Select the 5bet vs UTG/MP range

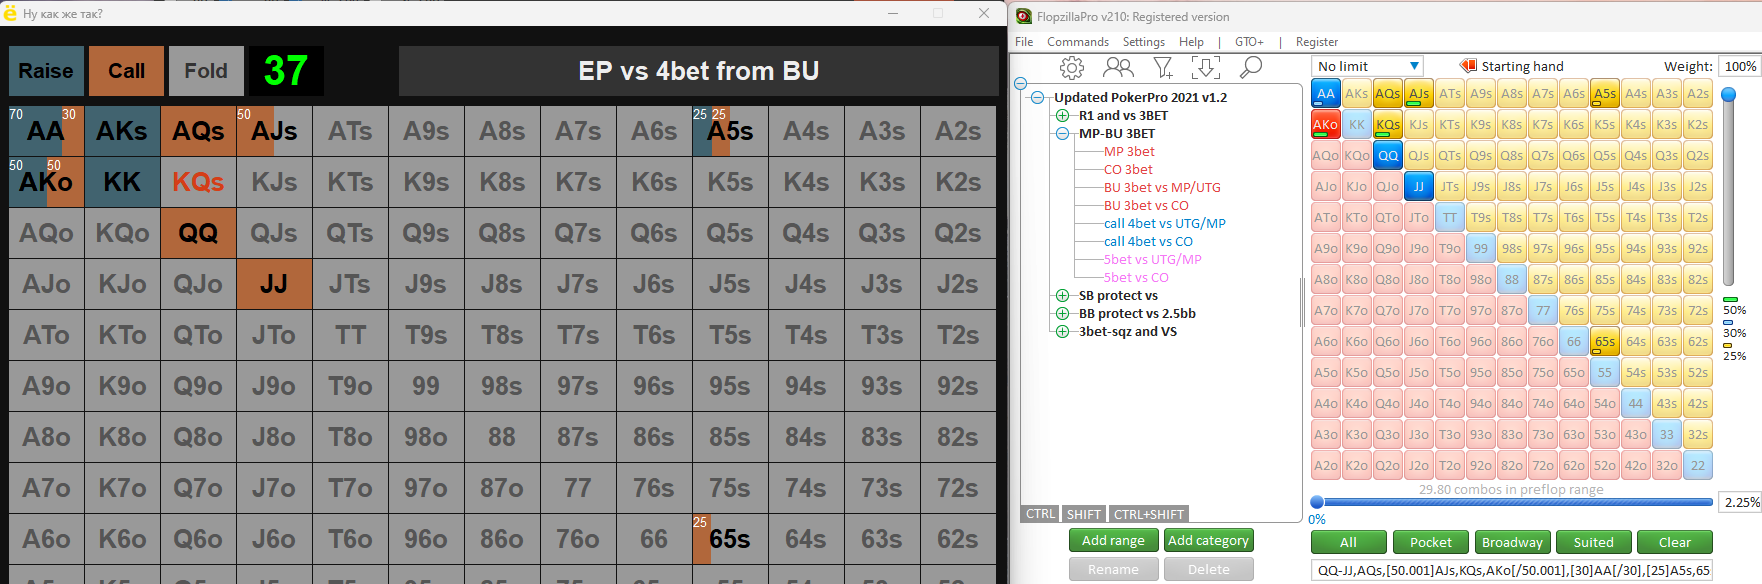[x=1152, y=259]
